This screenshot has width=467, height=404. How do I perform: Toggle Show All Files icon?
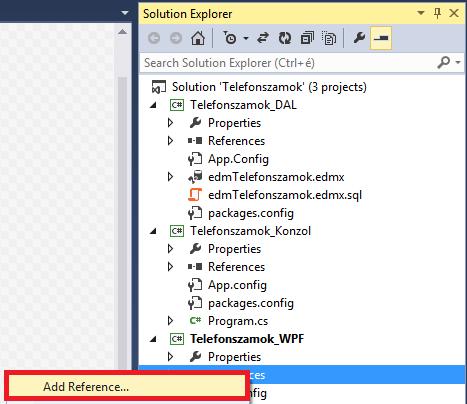tap(329, 38)
